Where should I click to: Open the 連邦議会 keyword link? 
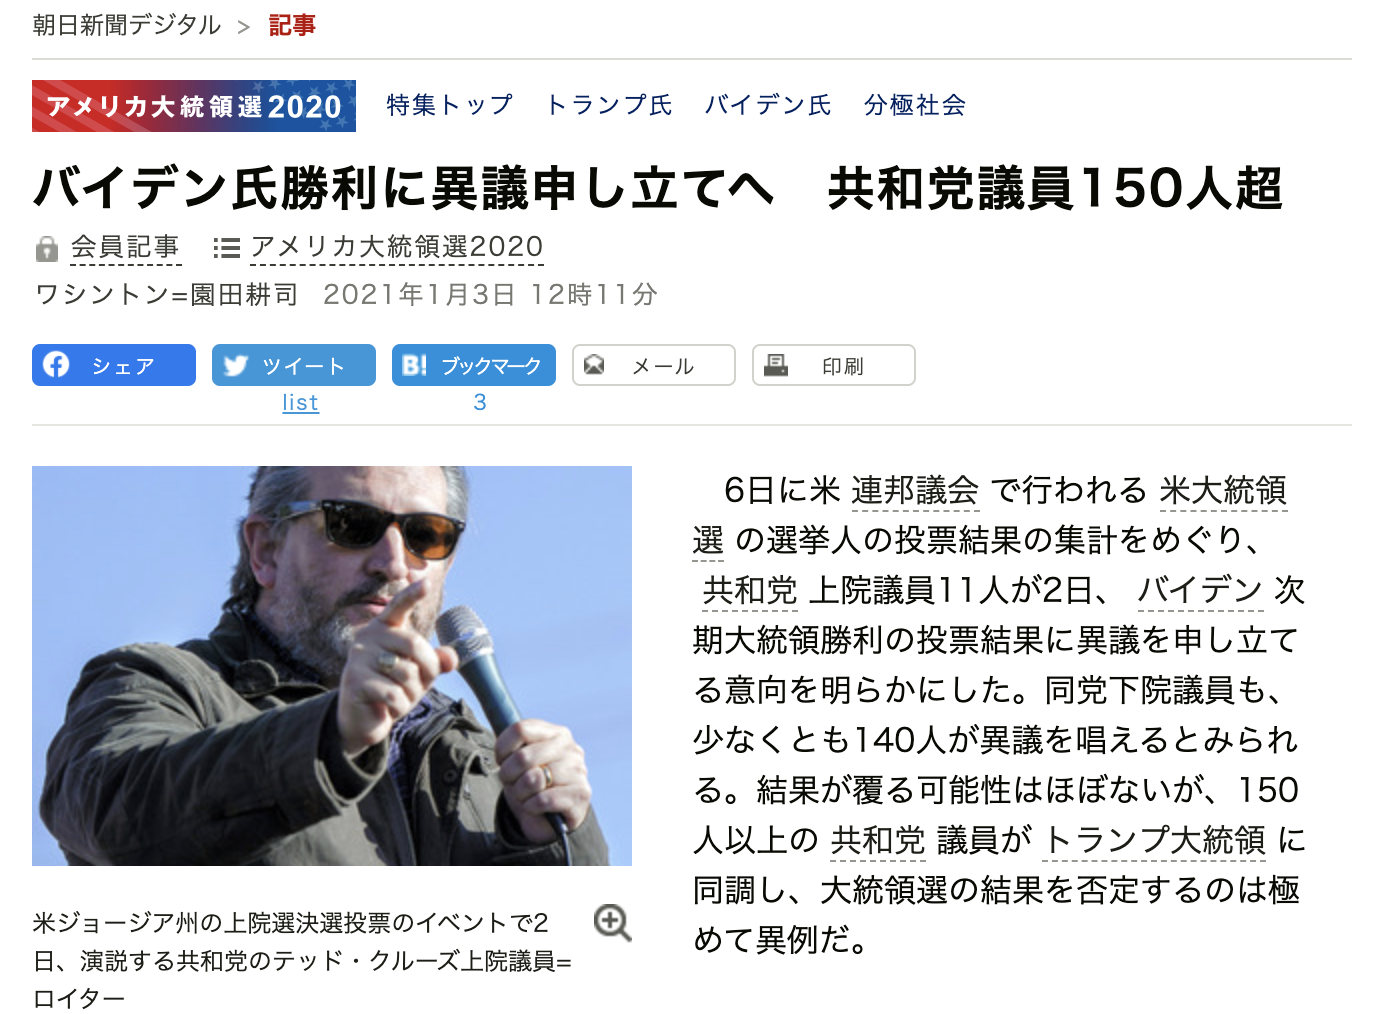click(915, 490)
